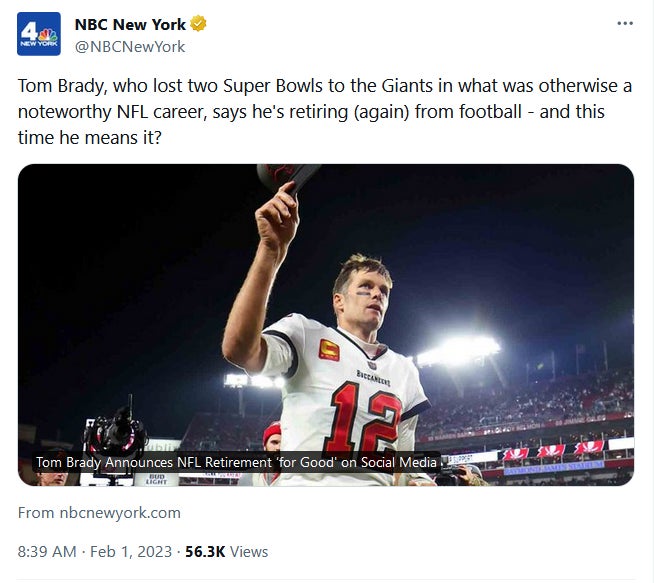Image resolution: width=654 pixels, height=583 pixels.
Task: Click the 56.3K view count number
Action: click(206, 551)
